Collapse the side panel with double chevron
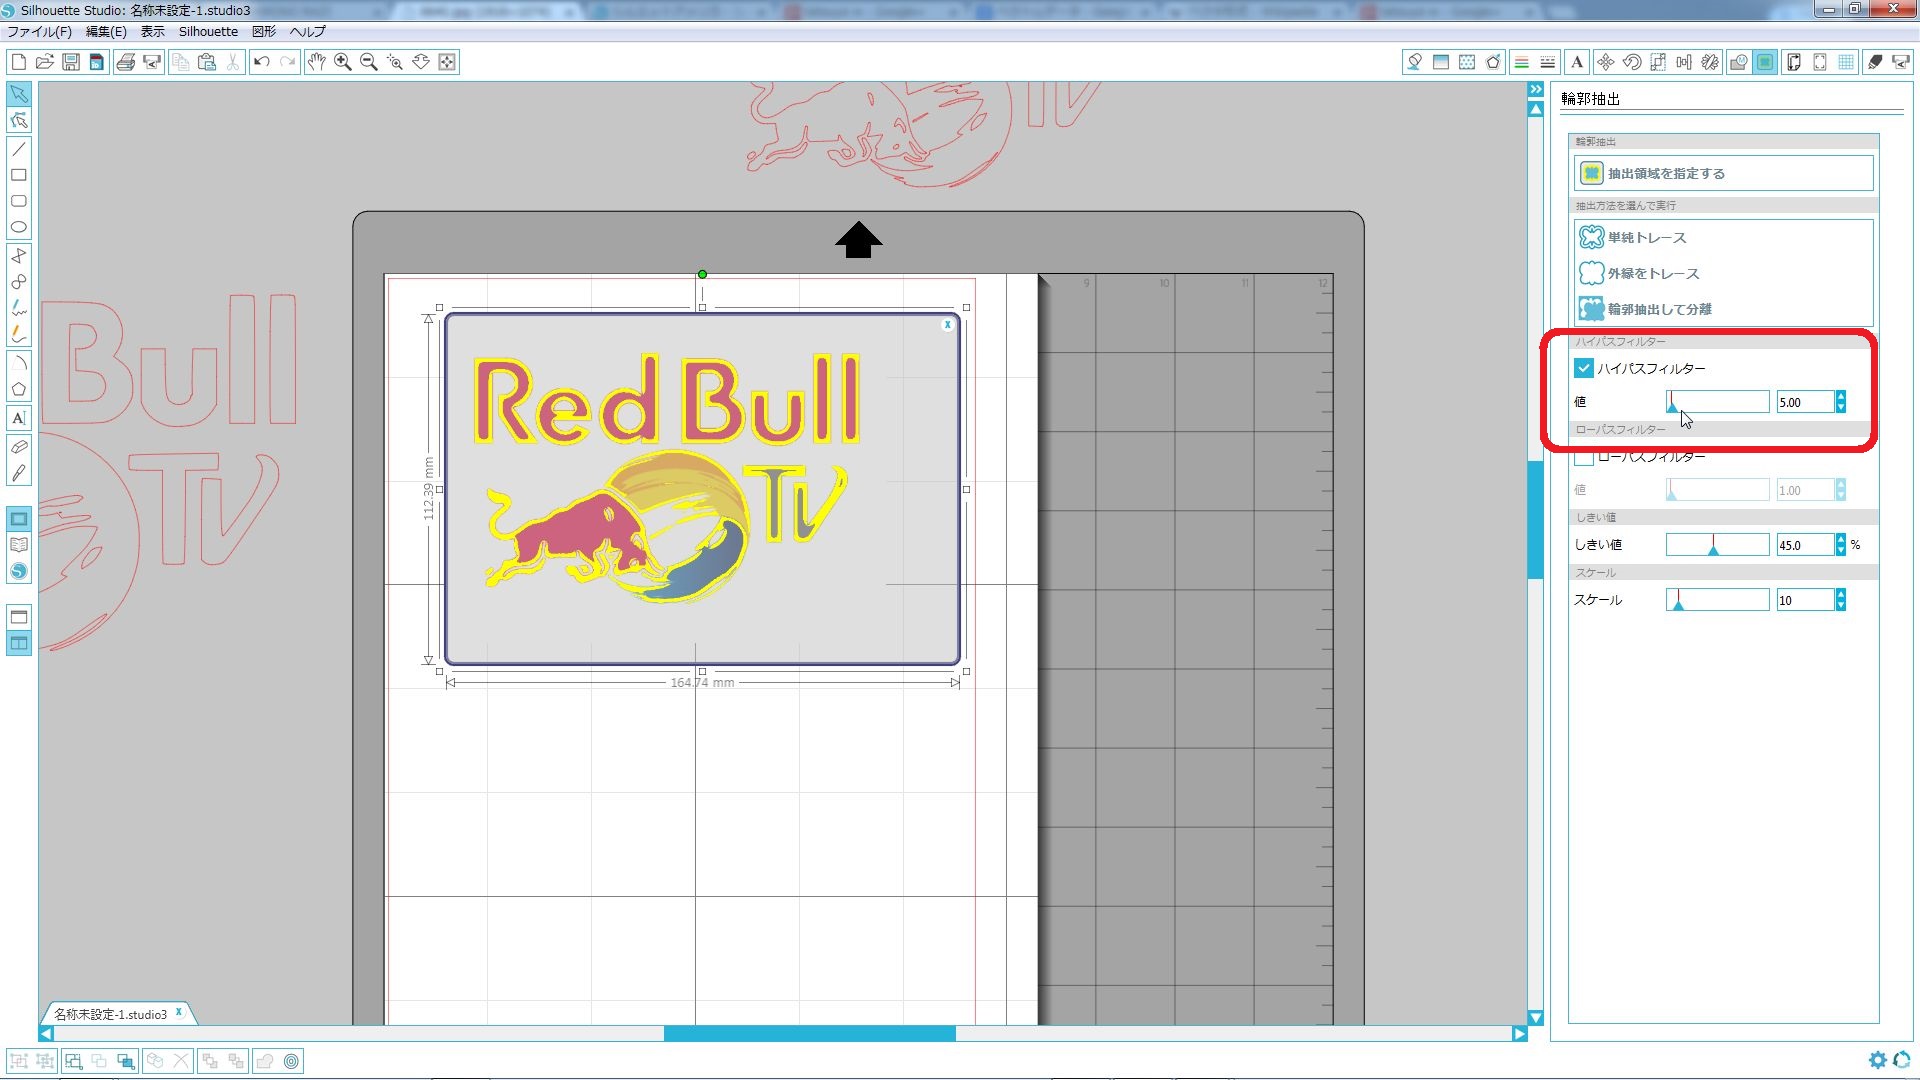This screenshot has width=1920, height=1080. tap(1536, 90)
